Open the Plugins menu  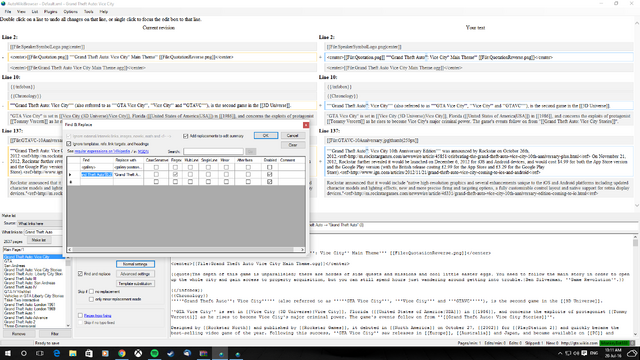(x=51, y=12)
